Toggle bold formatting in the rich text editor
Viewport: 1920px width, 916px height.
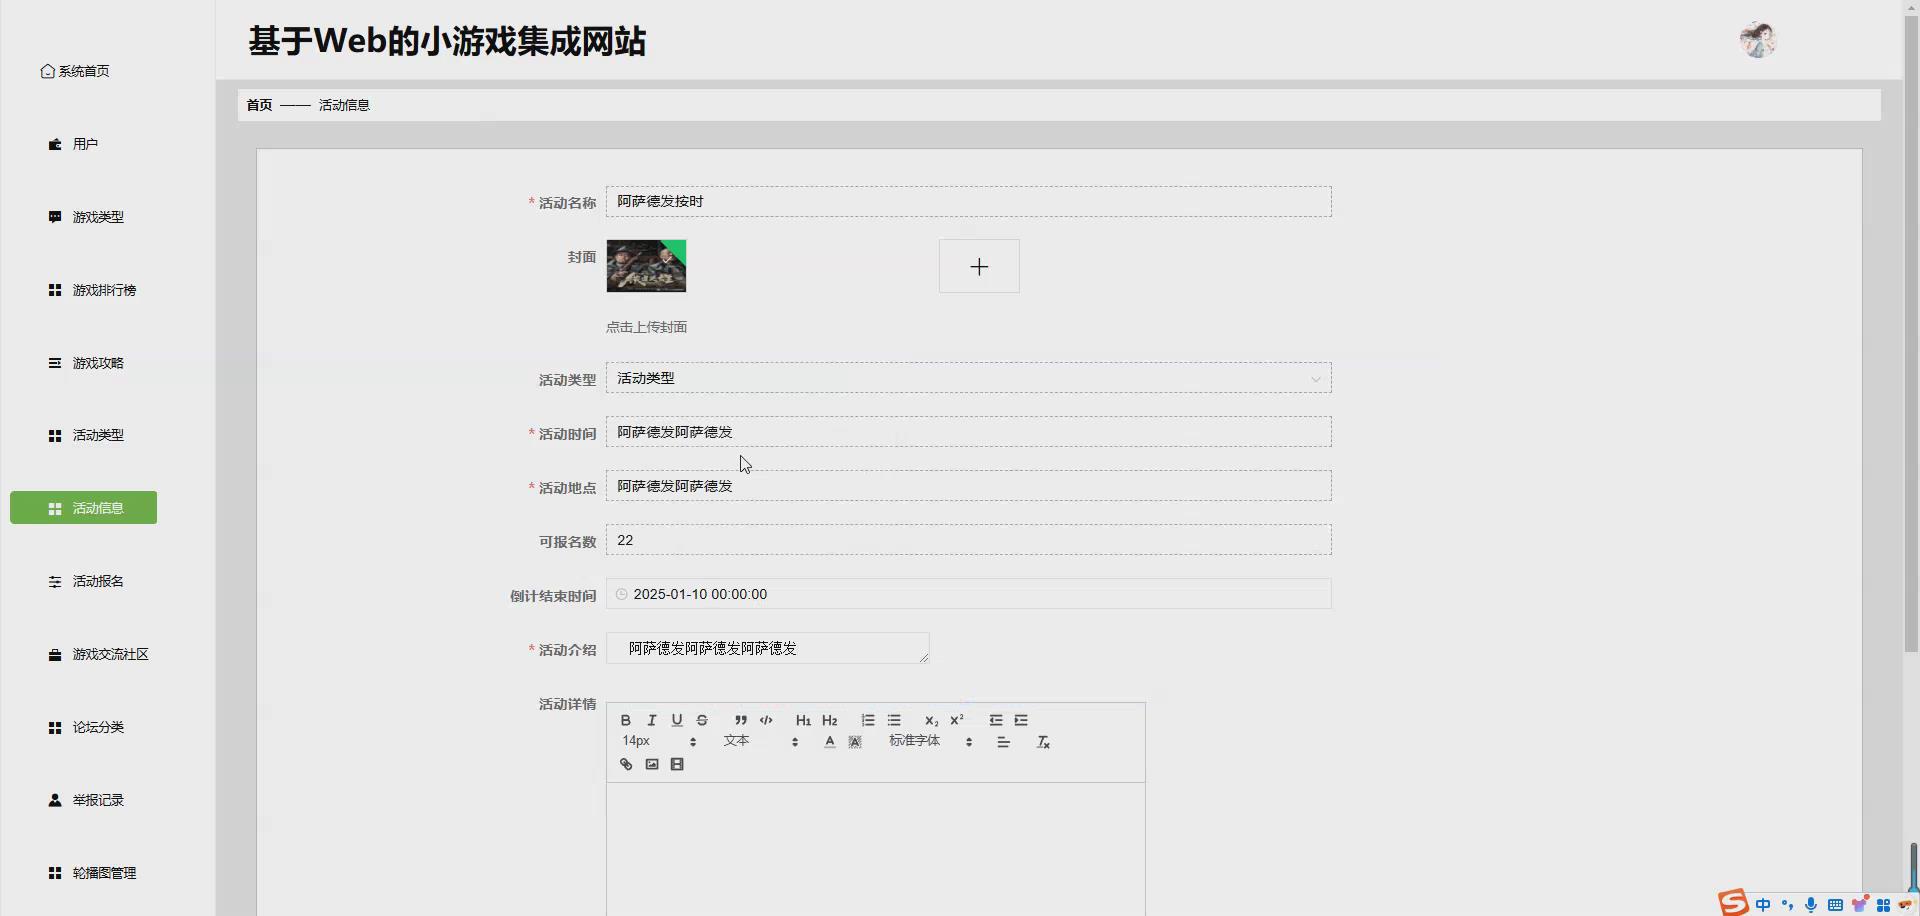(624, 720)
